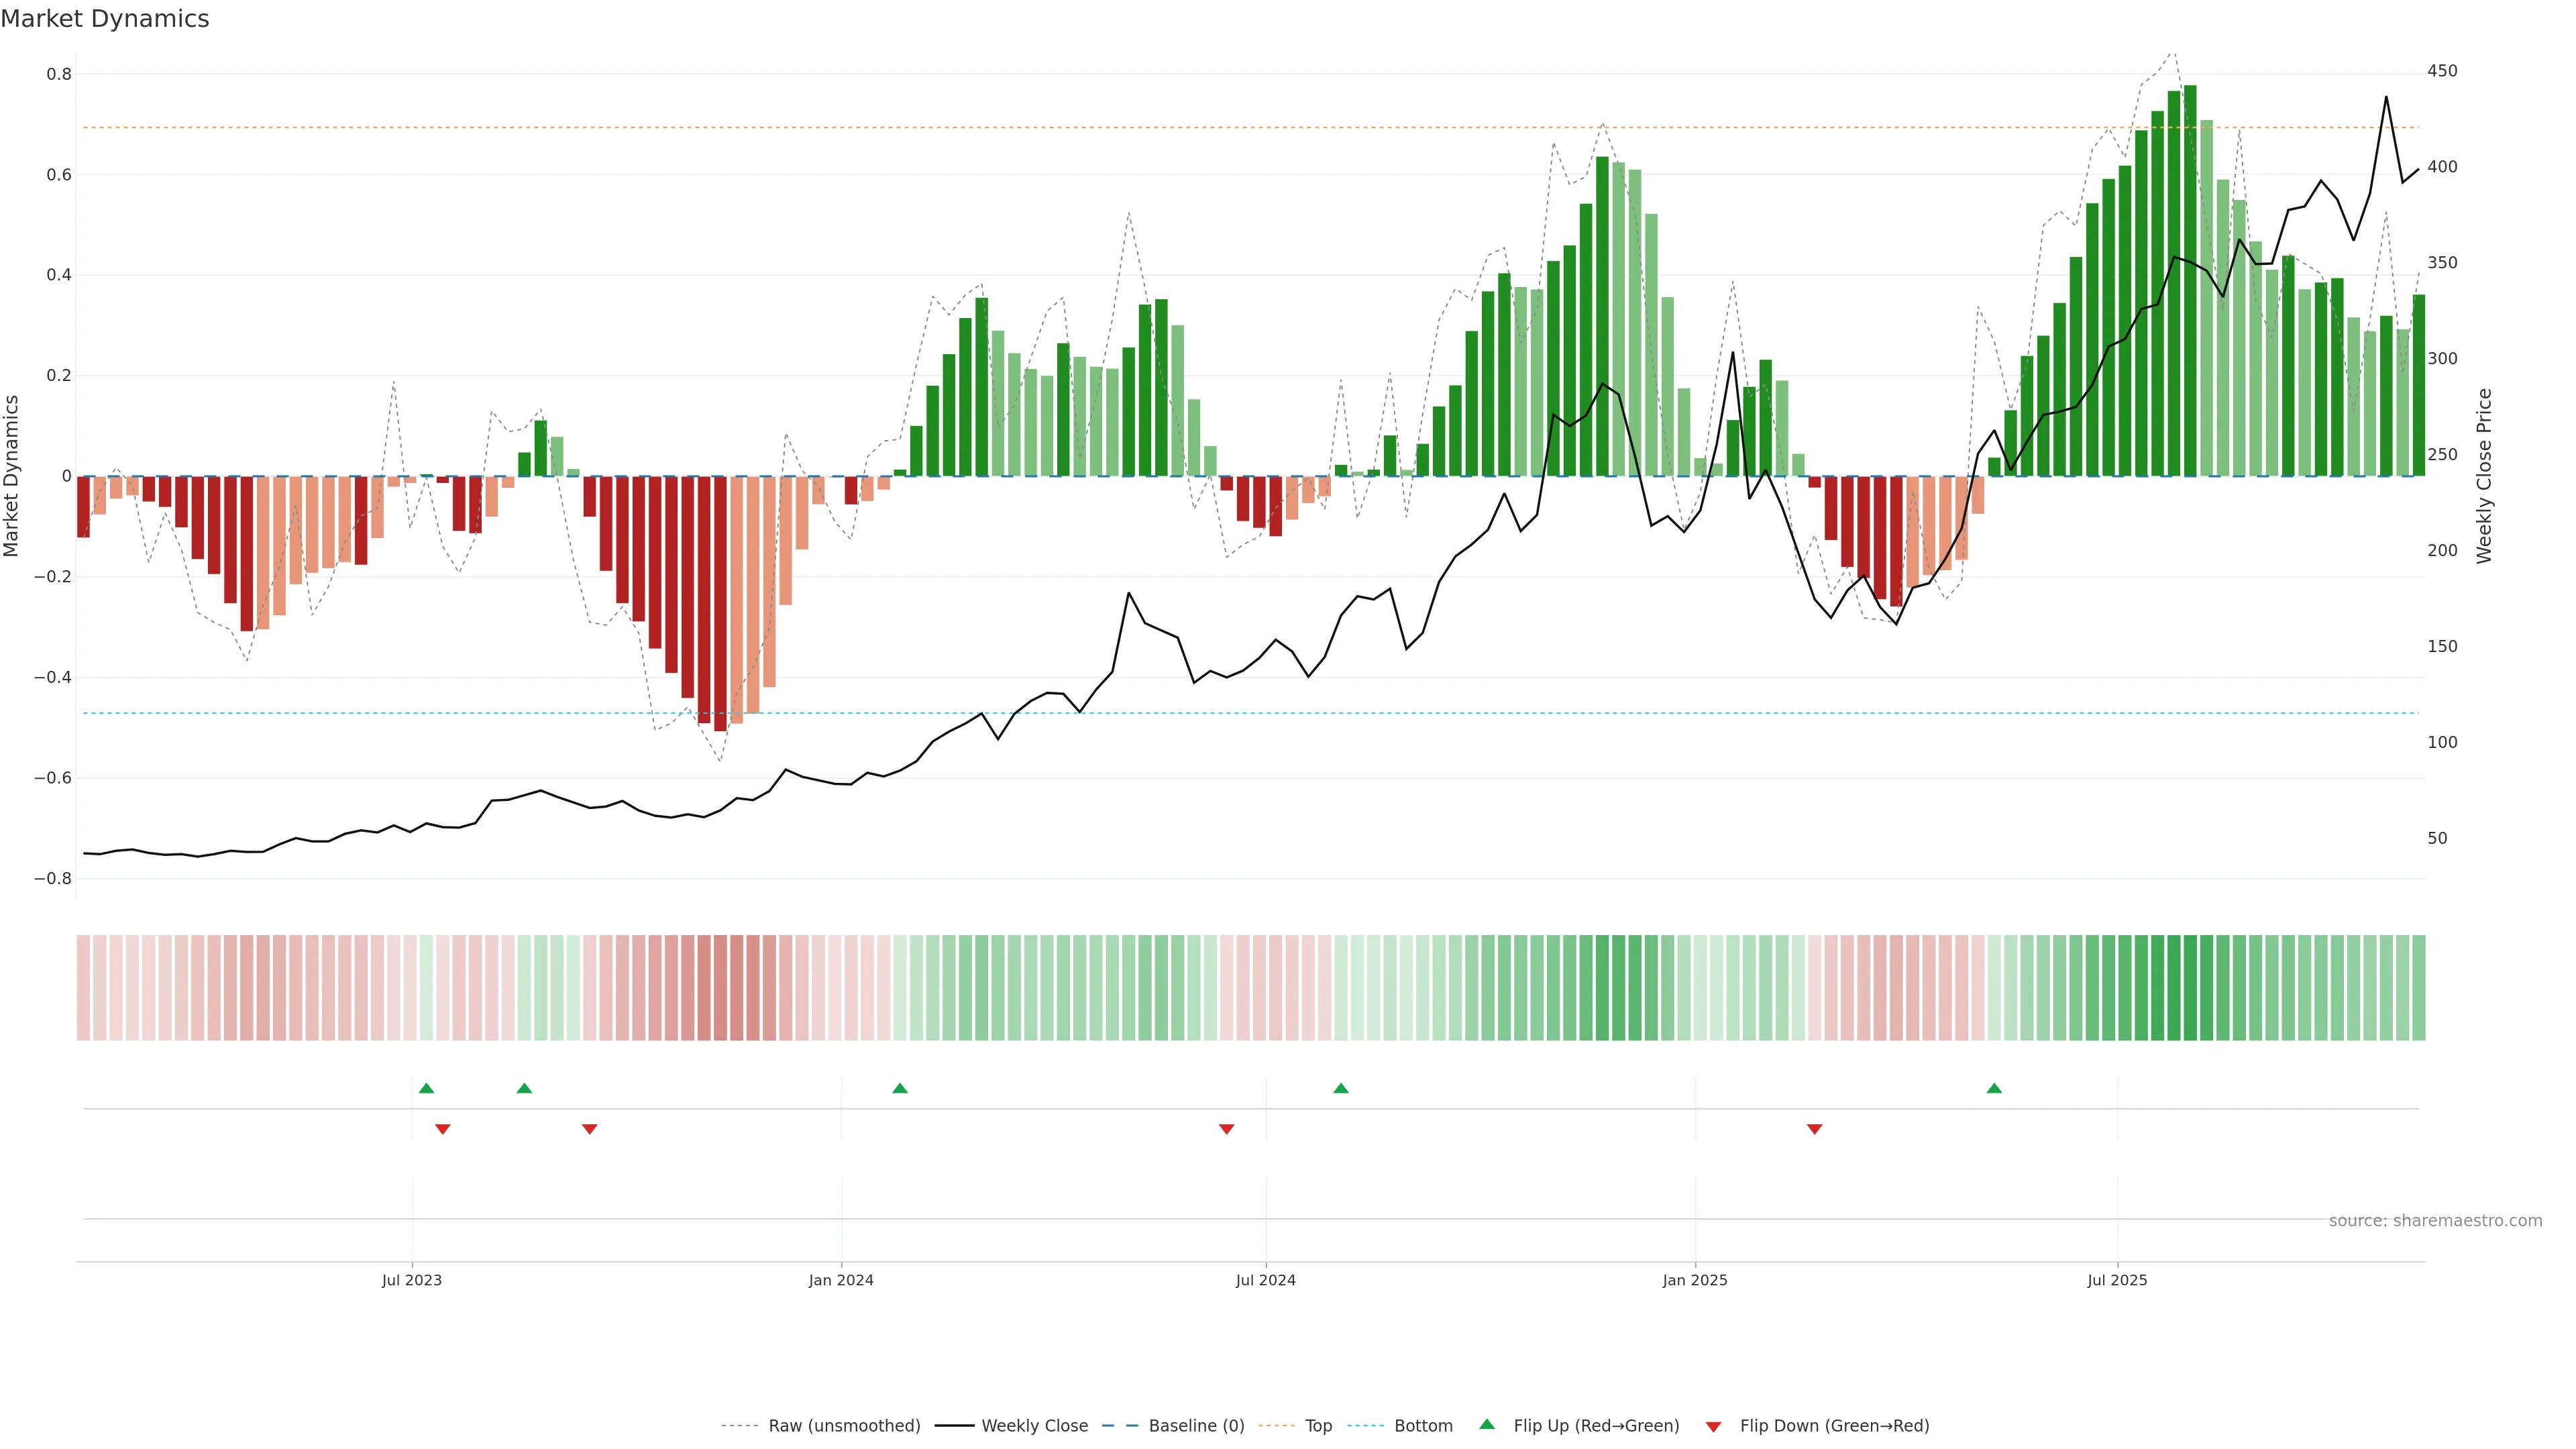Hide the Bottom threshold via its legend label
The width and height of the screenshot is (2576, 1449).
click(x=1423, y=1426)
